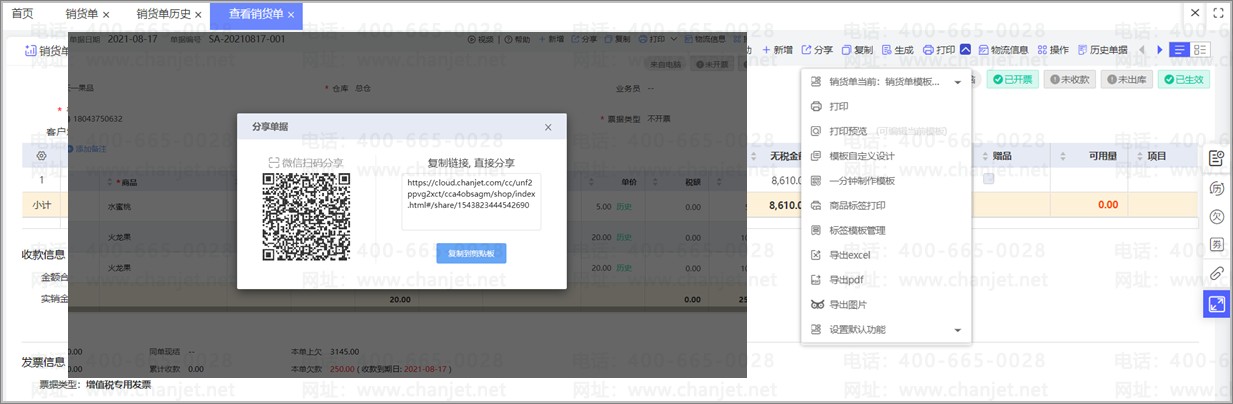Click the 添加备注 link
Image resolution: width=1233 pixels, height=404 pixels.
pyautogui.click(x=90, y=148)
